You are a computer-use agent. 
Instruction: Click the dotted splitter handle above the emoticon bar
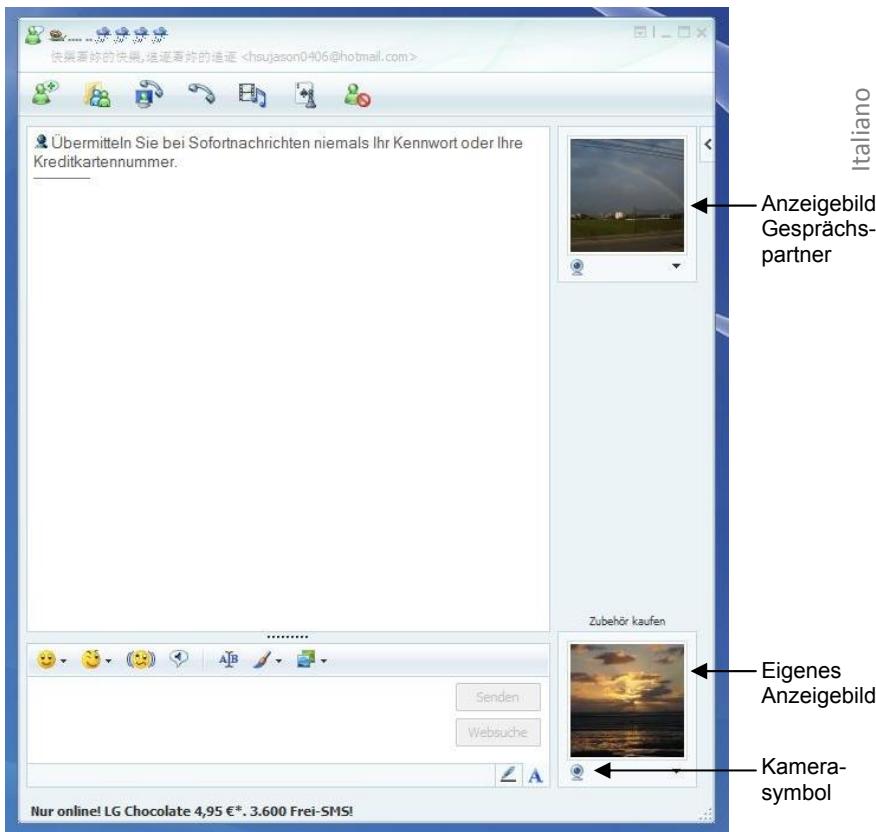(x=287, y=636)
